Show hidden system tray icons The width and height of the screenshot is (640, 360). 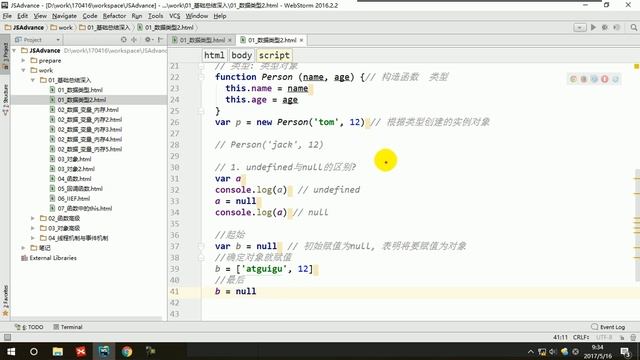pos(531,351)
